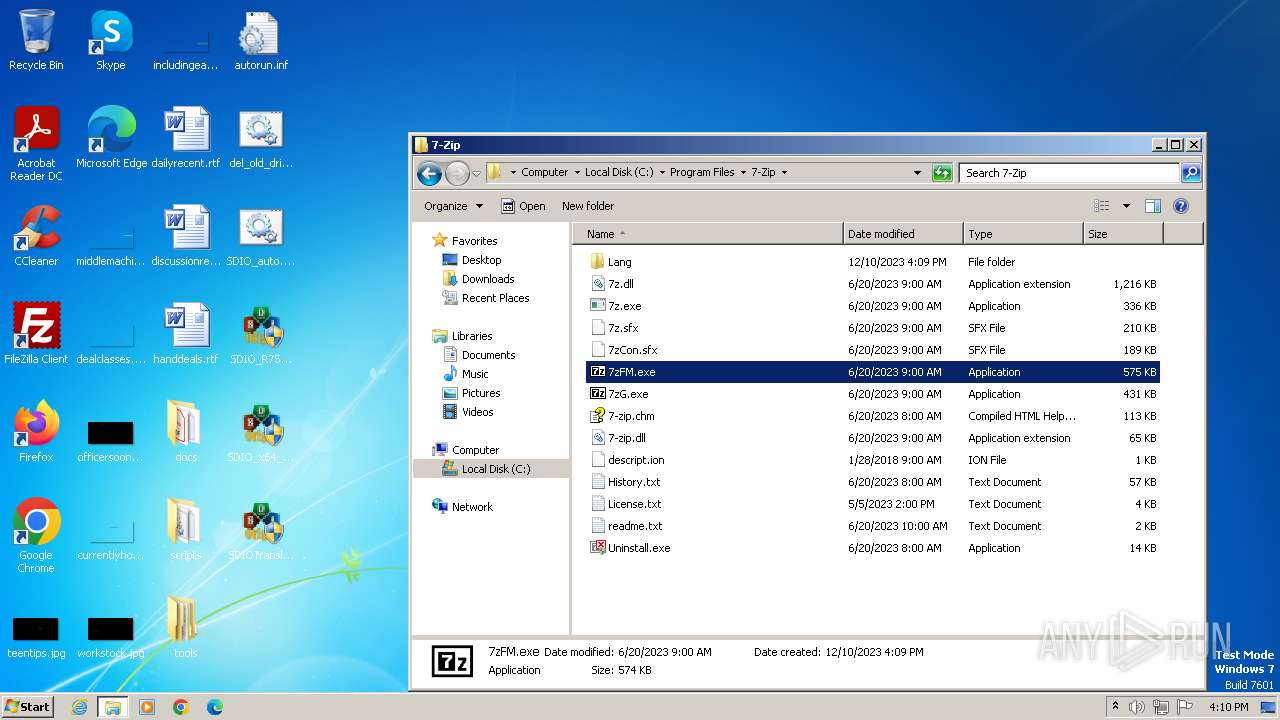Open the views dropdown arrow
1280x720 pixels.
[1126, 206]
